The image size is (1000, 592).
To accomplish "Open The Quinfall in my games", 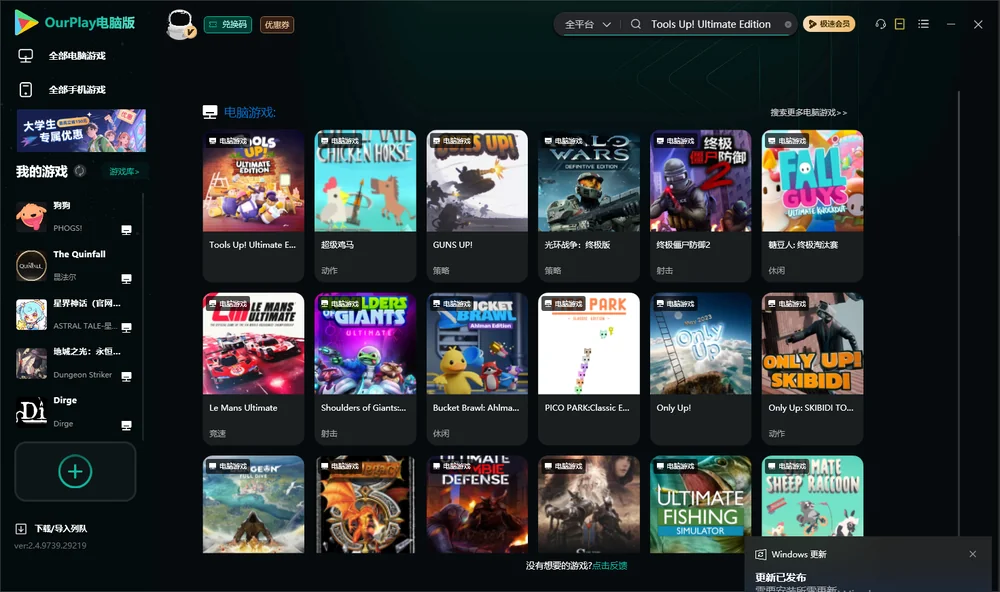I will point(75,265).
